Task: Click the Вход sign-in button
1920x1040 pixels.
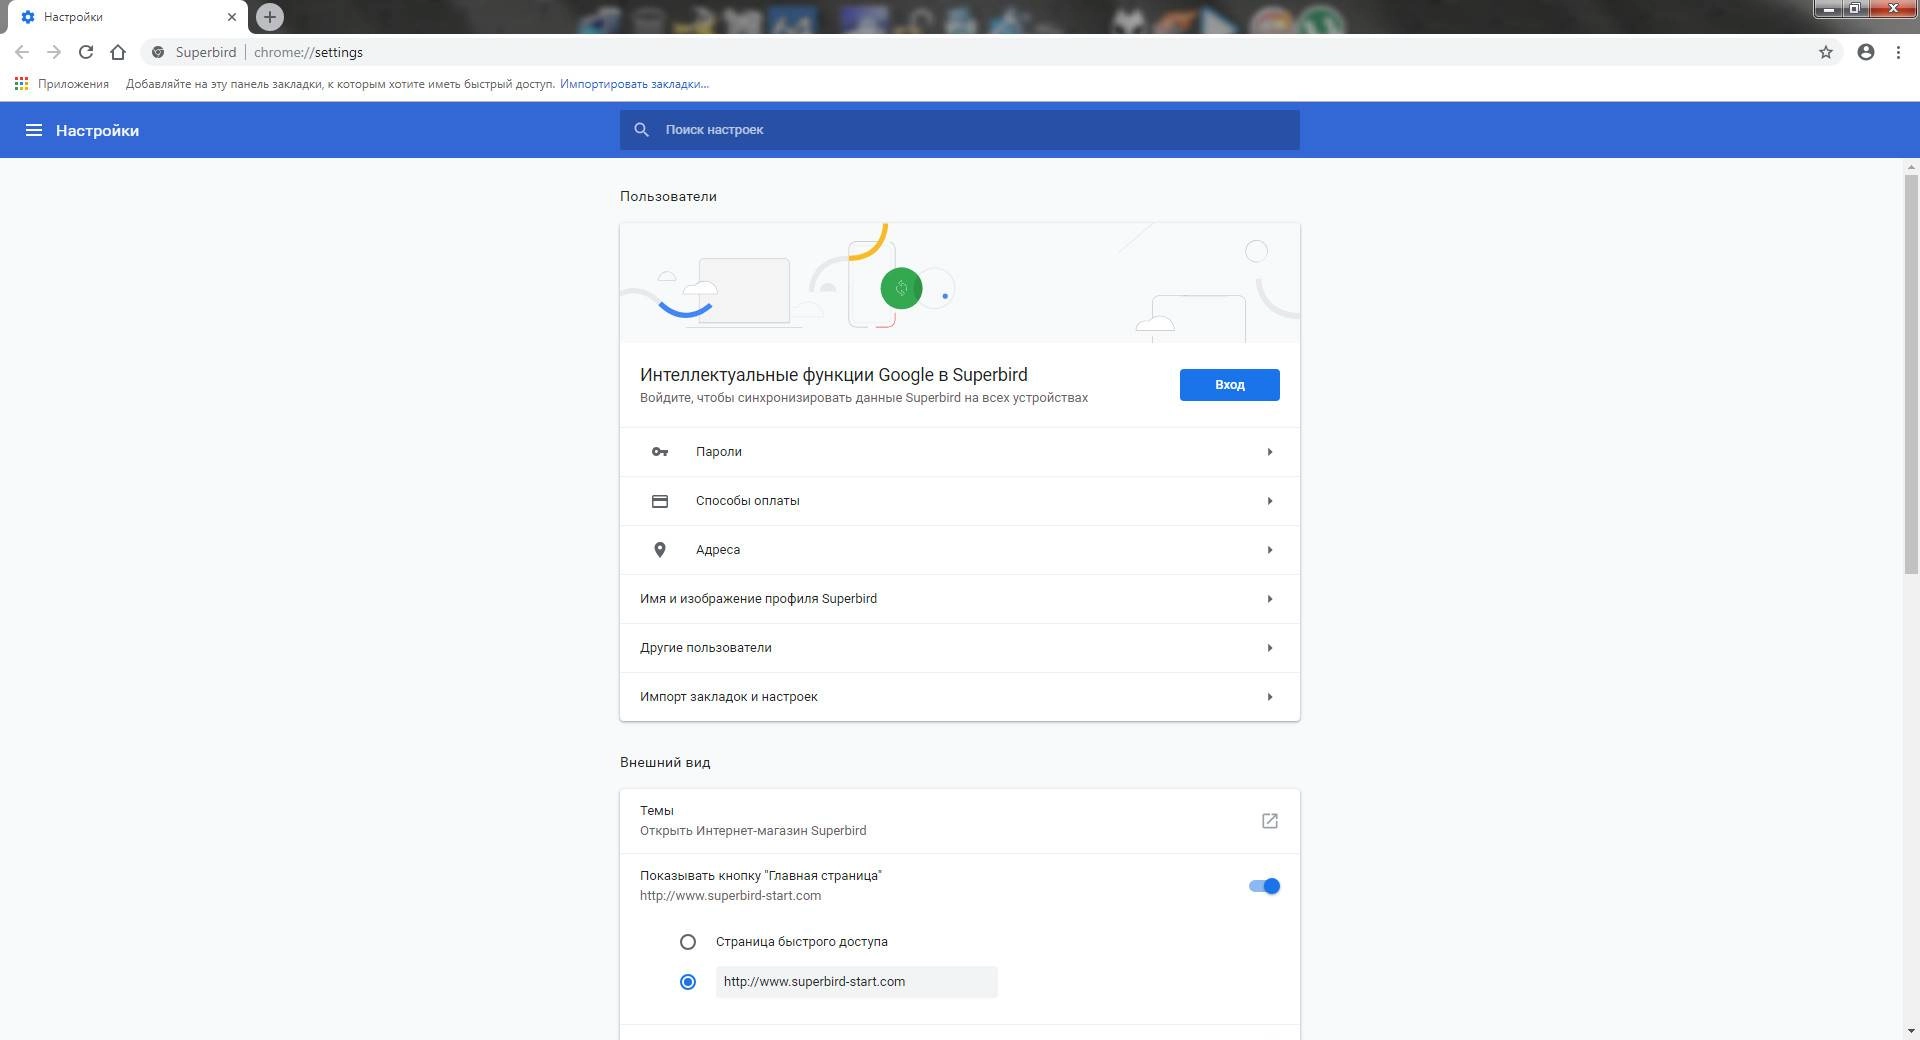Action: click(1230, 385)
